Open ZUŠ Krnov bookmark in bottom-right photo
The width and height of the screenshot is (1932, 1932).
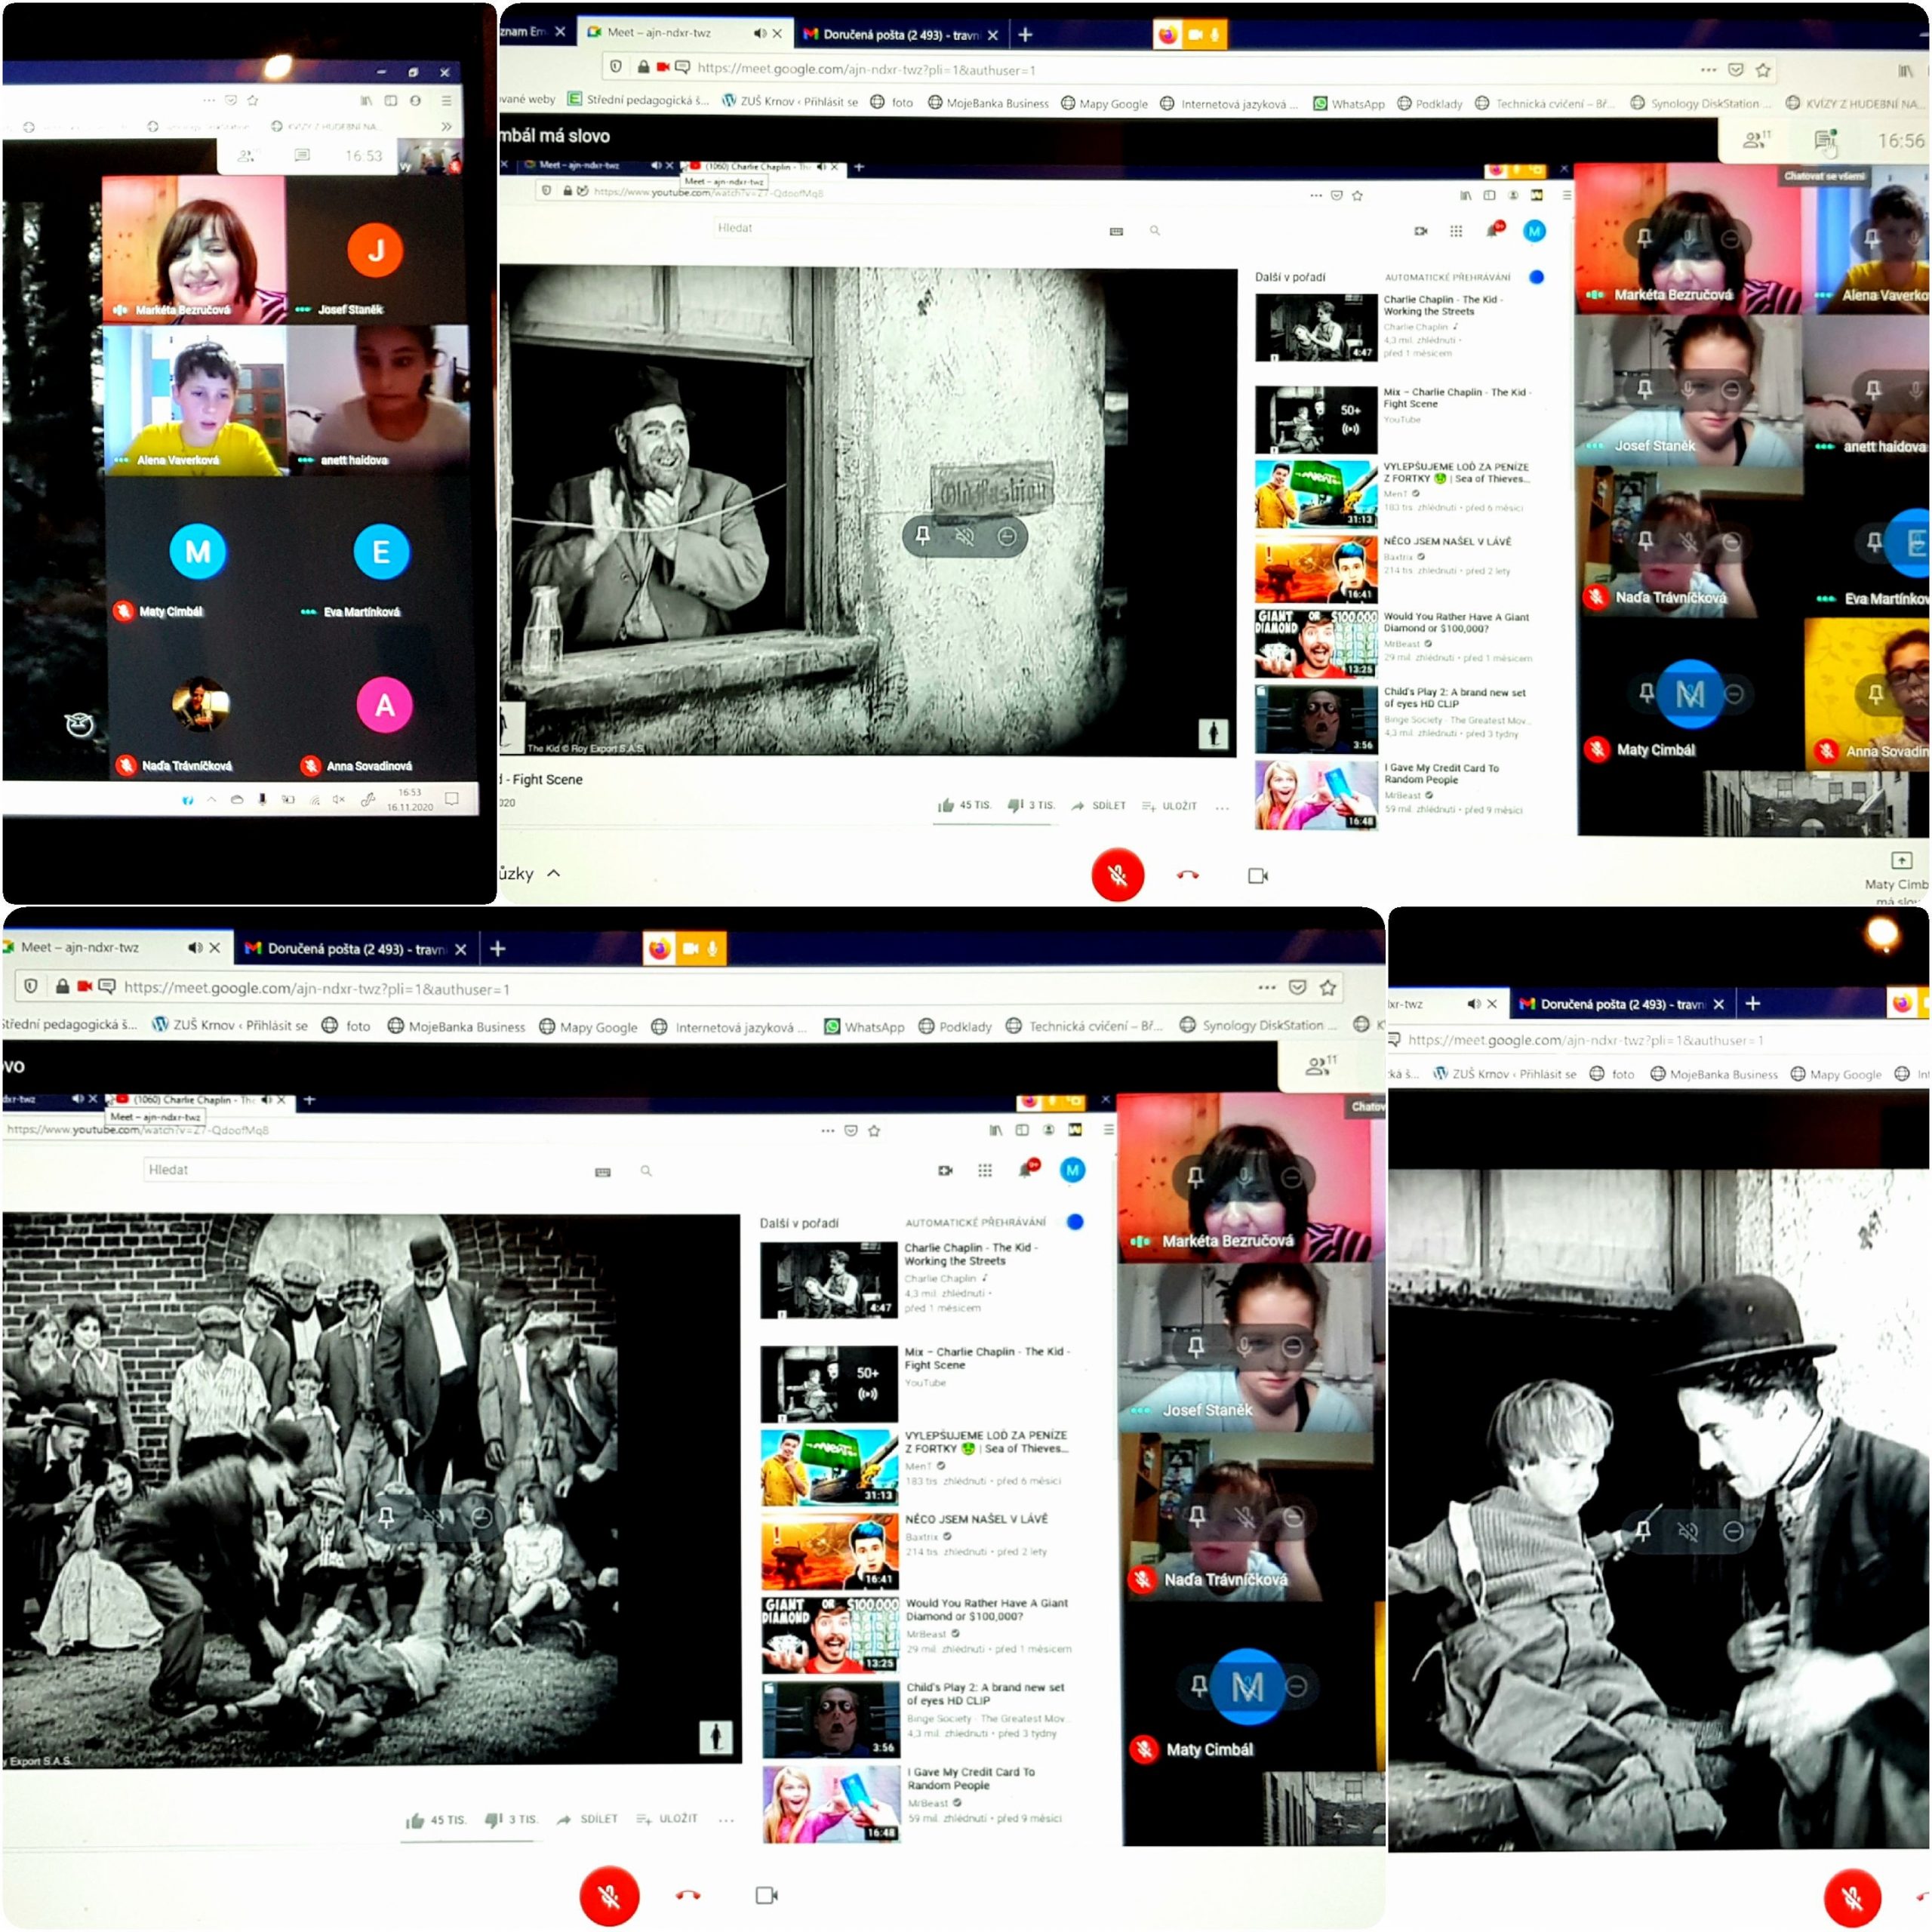coord(1505,1074)
